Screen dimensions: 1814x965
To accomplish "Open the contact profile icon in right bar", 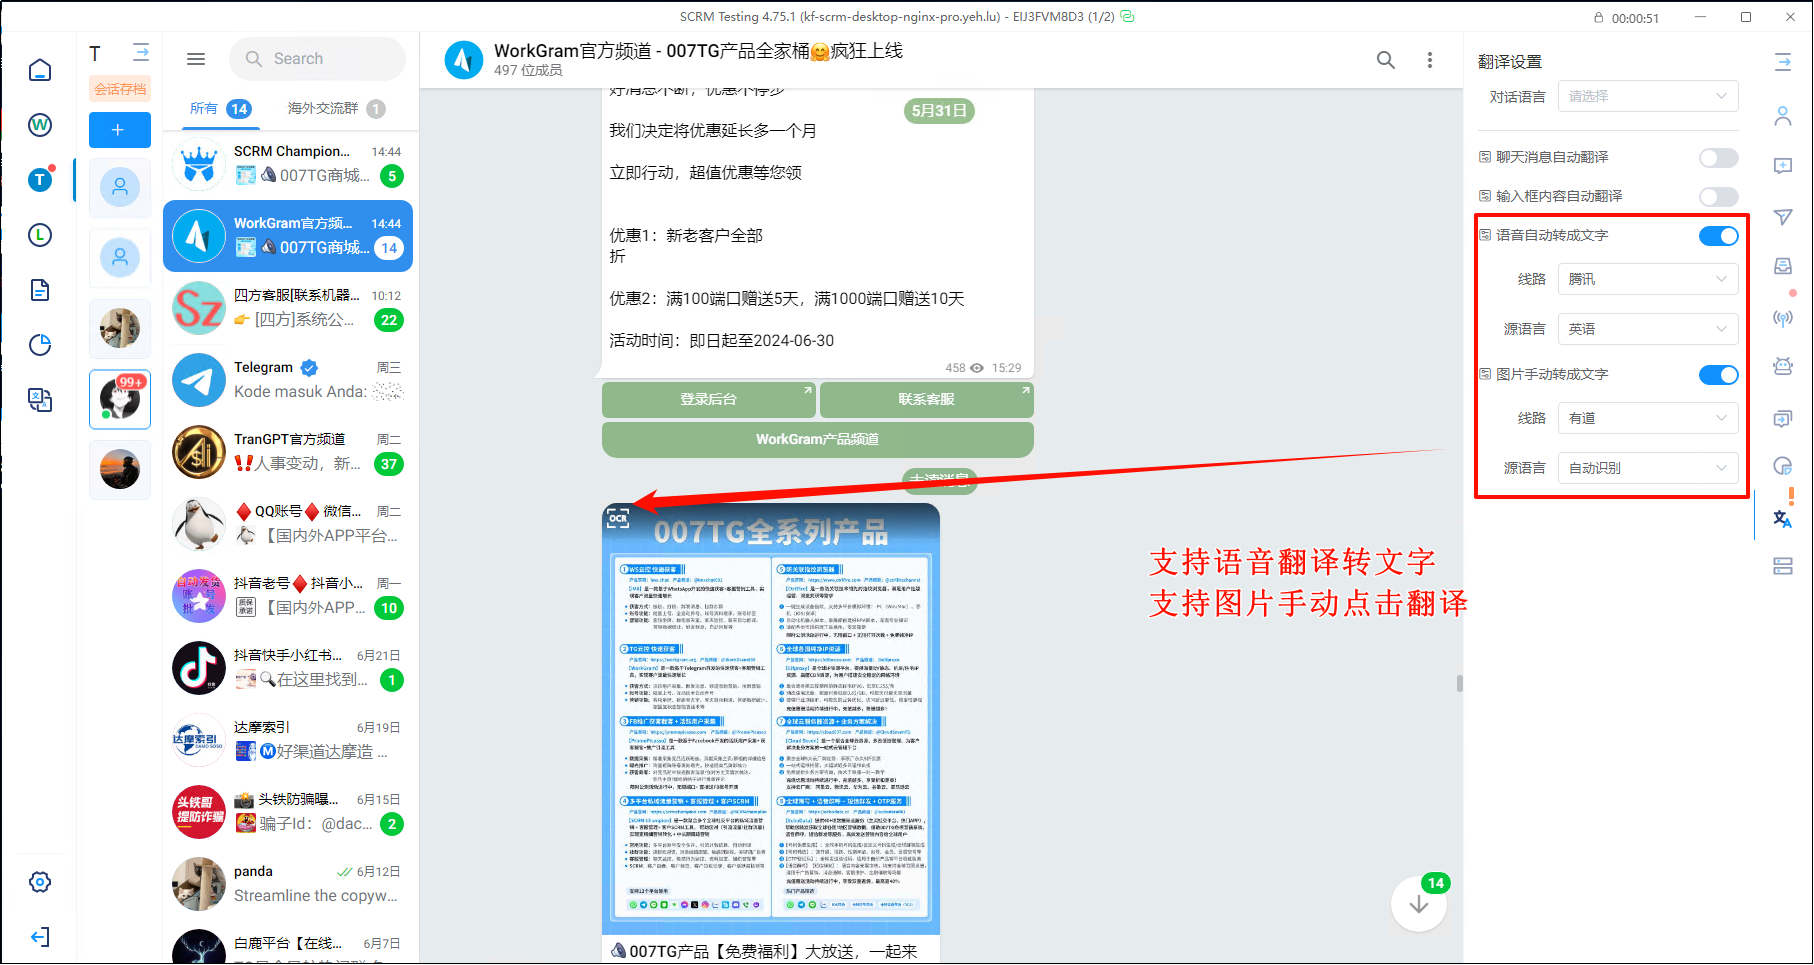I will point(1783,116).
